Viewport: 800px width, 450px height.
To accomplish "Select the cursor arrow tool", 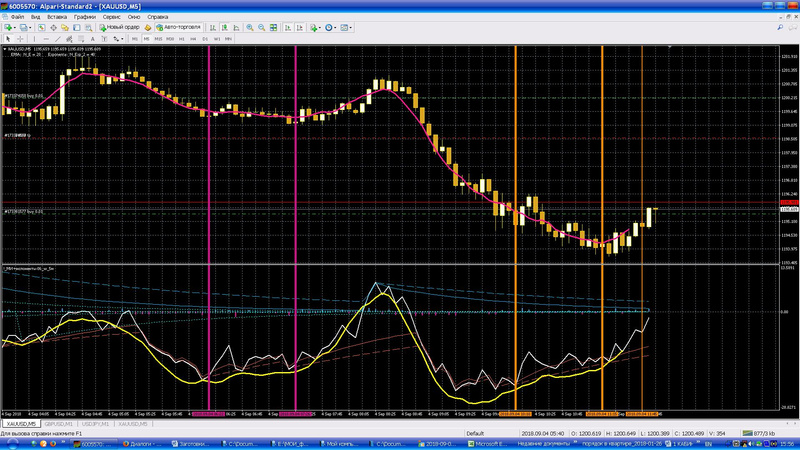I will tap(9, 39).
